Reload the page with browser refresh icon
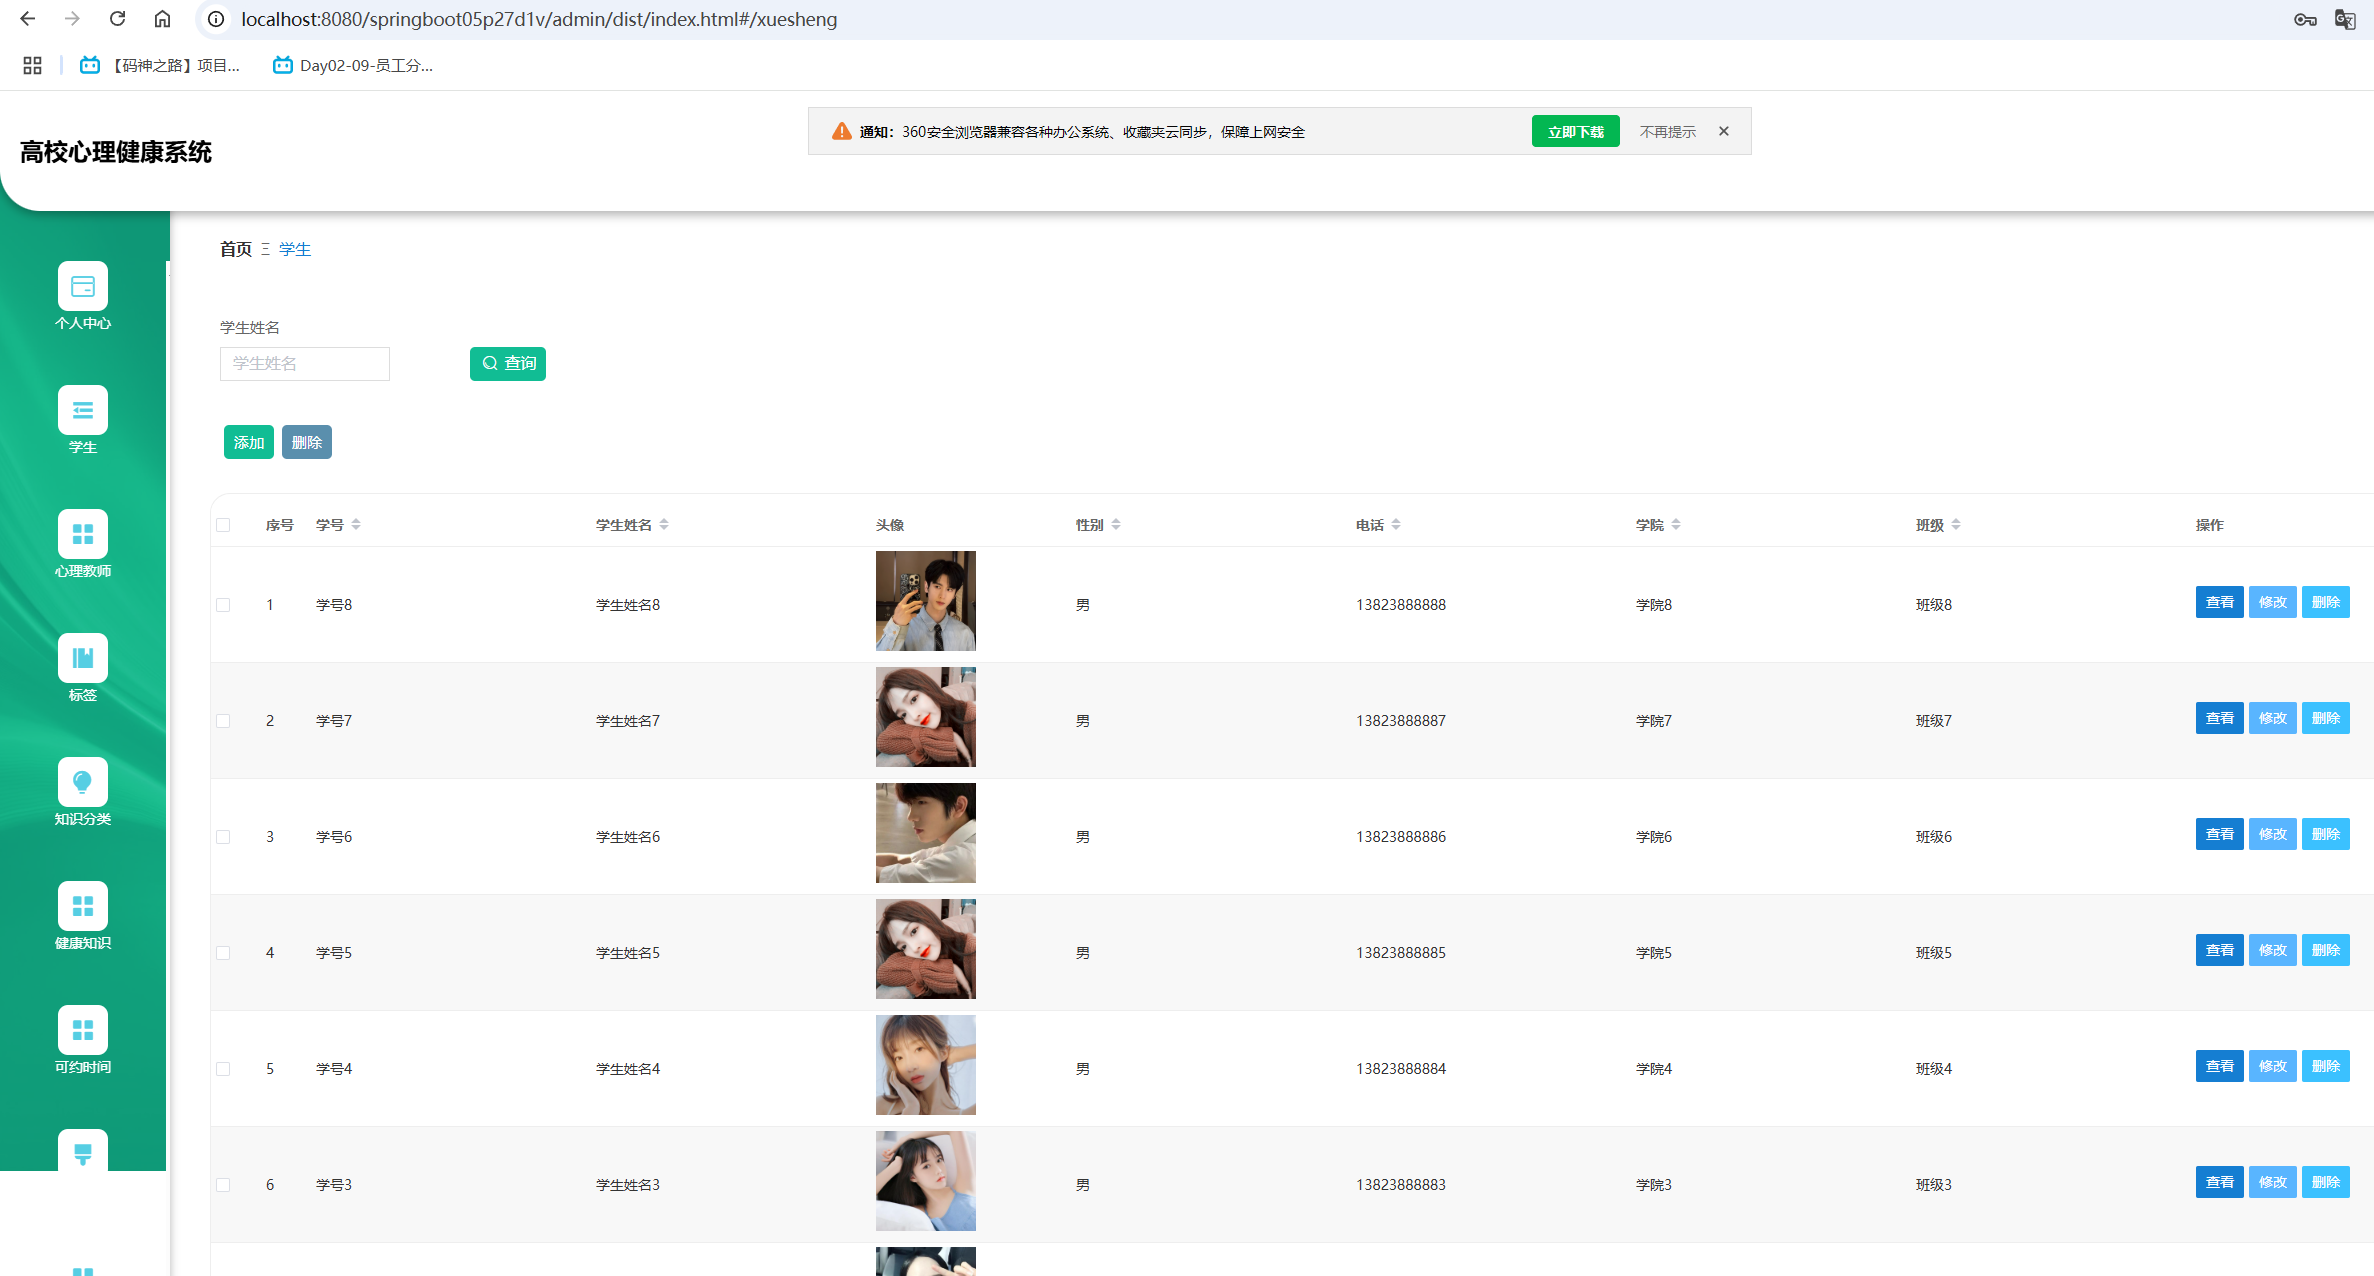 tap(117, 19)
